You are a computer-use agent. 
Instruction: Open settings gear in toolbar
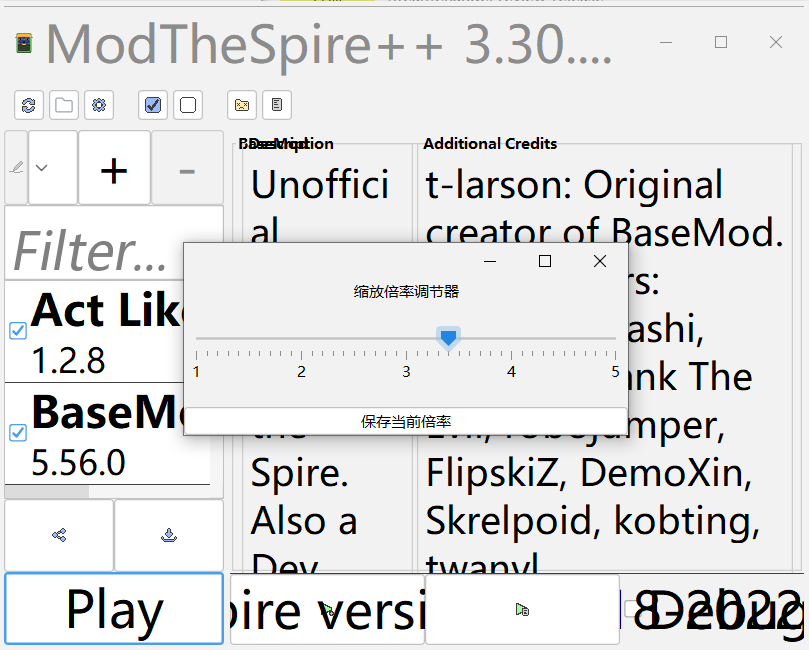tap(99, 105)
